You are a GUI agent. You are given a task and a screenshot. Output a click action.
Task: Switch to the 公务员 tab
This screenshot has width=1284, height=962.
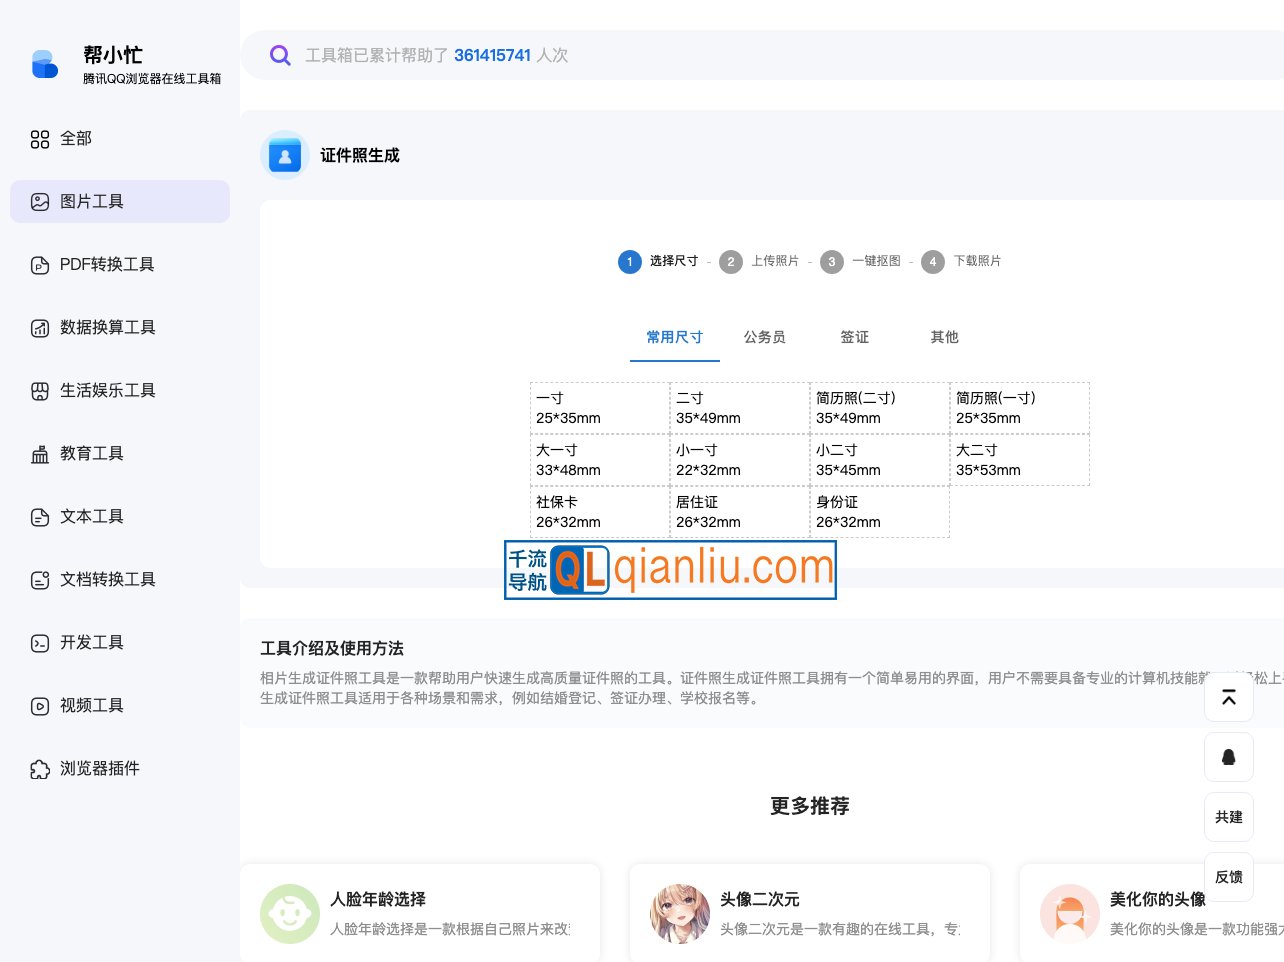[x=765, y=337]
